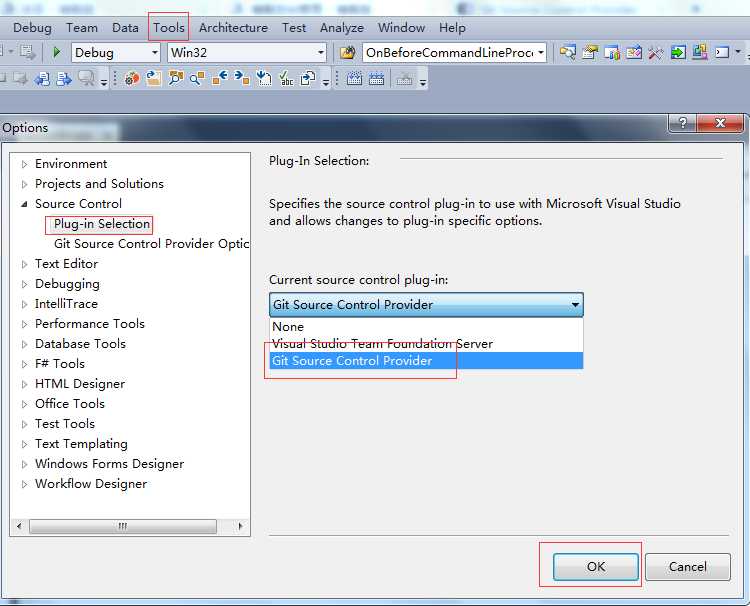The image size is (750, 606).
Task: Select the Workflow Designer tree item
Action: [x=91, y=484]
